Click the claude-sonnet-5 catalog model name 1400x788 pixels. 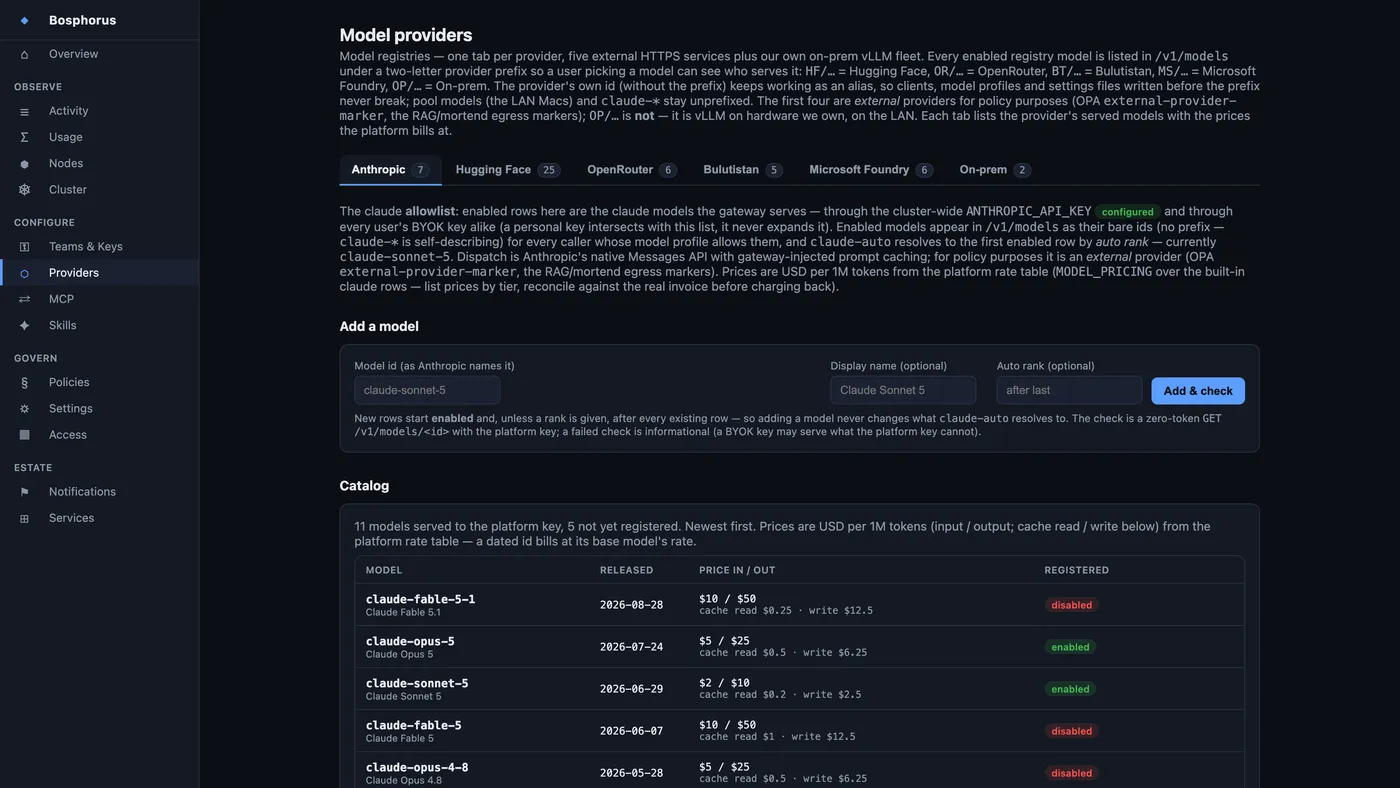417,683
